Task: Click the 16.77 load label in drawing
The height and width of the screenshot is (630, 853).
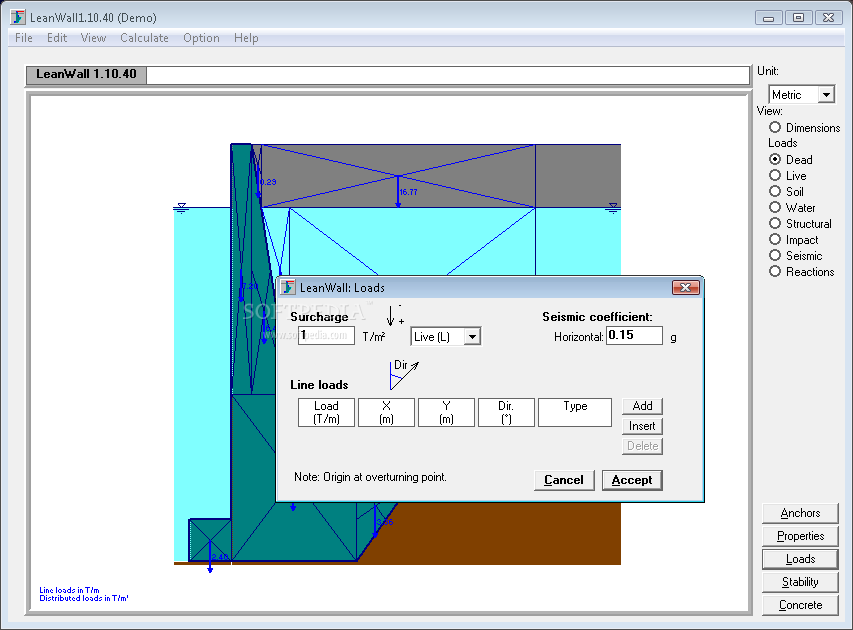Action: click(409, 192)
